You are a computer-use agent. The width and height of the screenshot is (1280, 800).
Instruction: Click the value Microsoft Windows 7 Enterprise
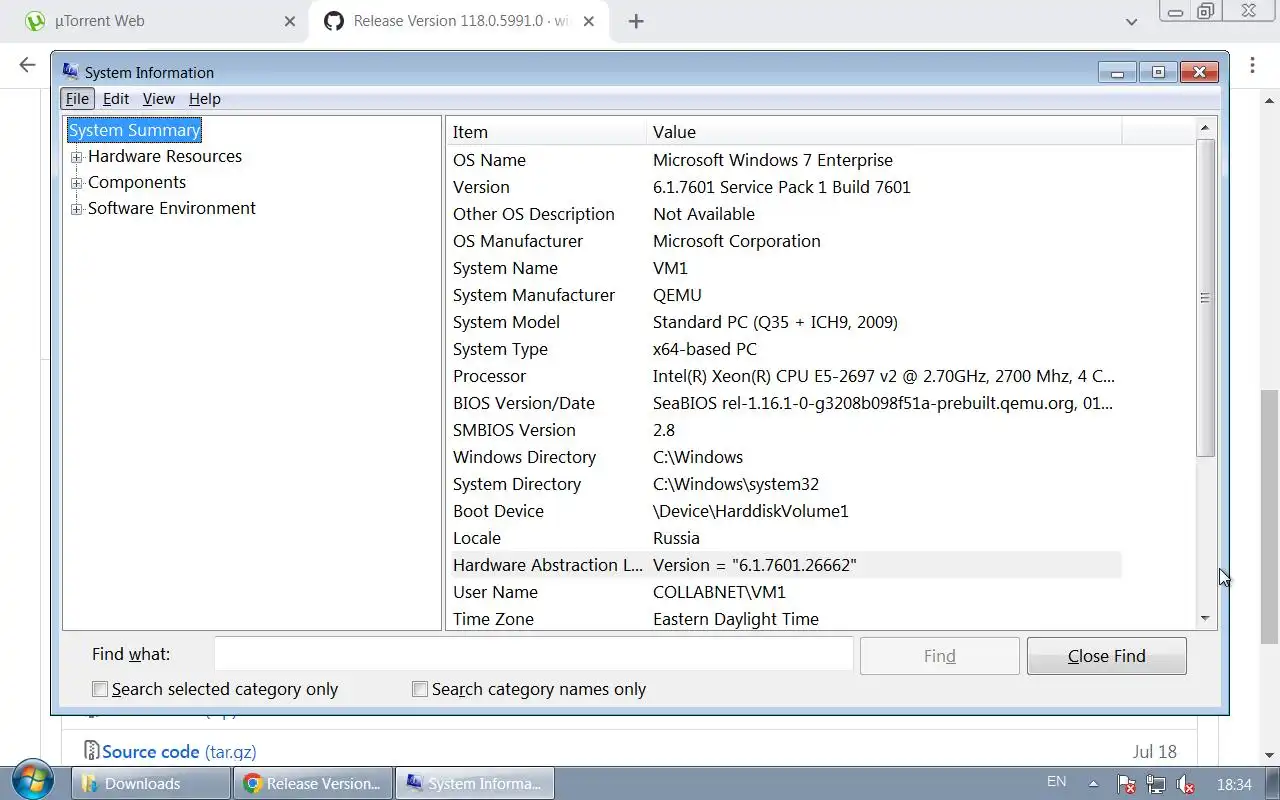(x=773, y=160)
